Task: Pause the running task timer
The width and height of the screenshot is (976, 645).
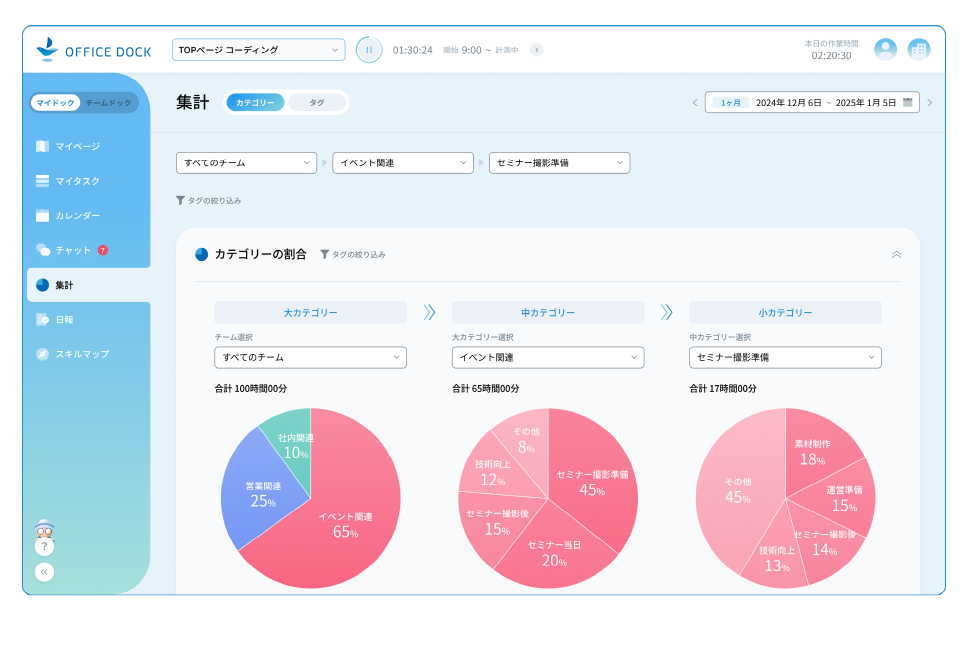Action: coord(369,49)
